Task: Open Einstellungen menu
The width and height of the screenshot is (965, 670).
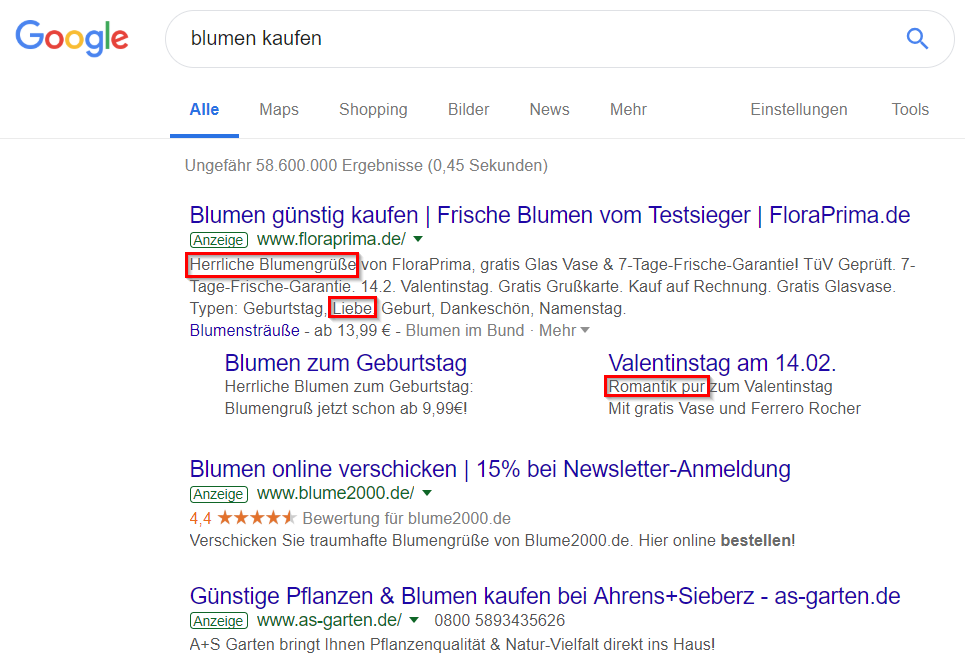Action: pyautogui.click(x=799, y=110)
